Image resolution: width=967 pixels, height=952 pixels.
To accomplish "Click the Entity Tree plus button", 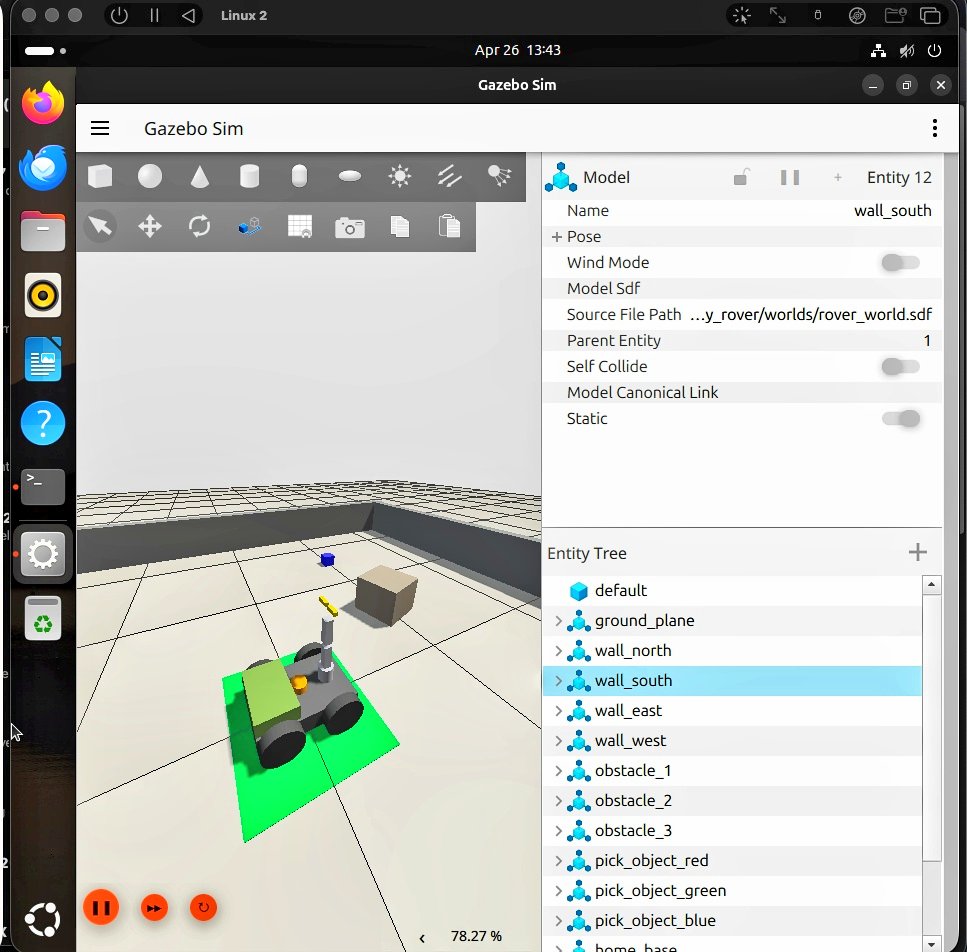I will 918,552.
